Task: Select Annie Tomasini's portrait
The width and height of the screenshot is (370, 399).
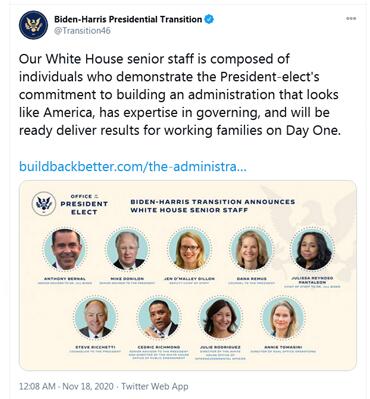Action: point(283,318)
